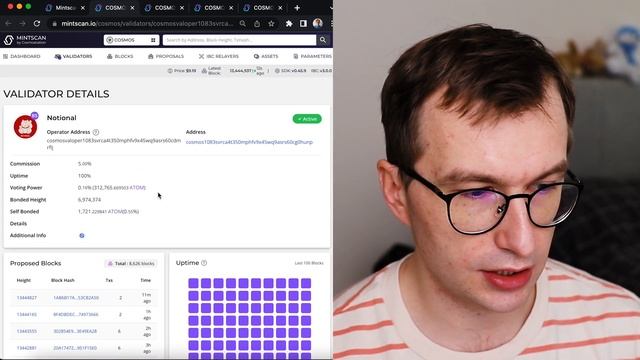The height and width of the screenshot is (360, 640).
Task: Open the Validators menu item
Action: 73,56
